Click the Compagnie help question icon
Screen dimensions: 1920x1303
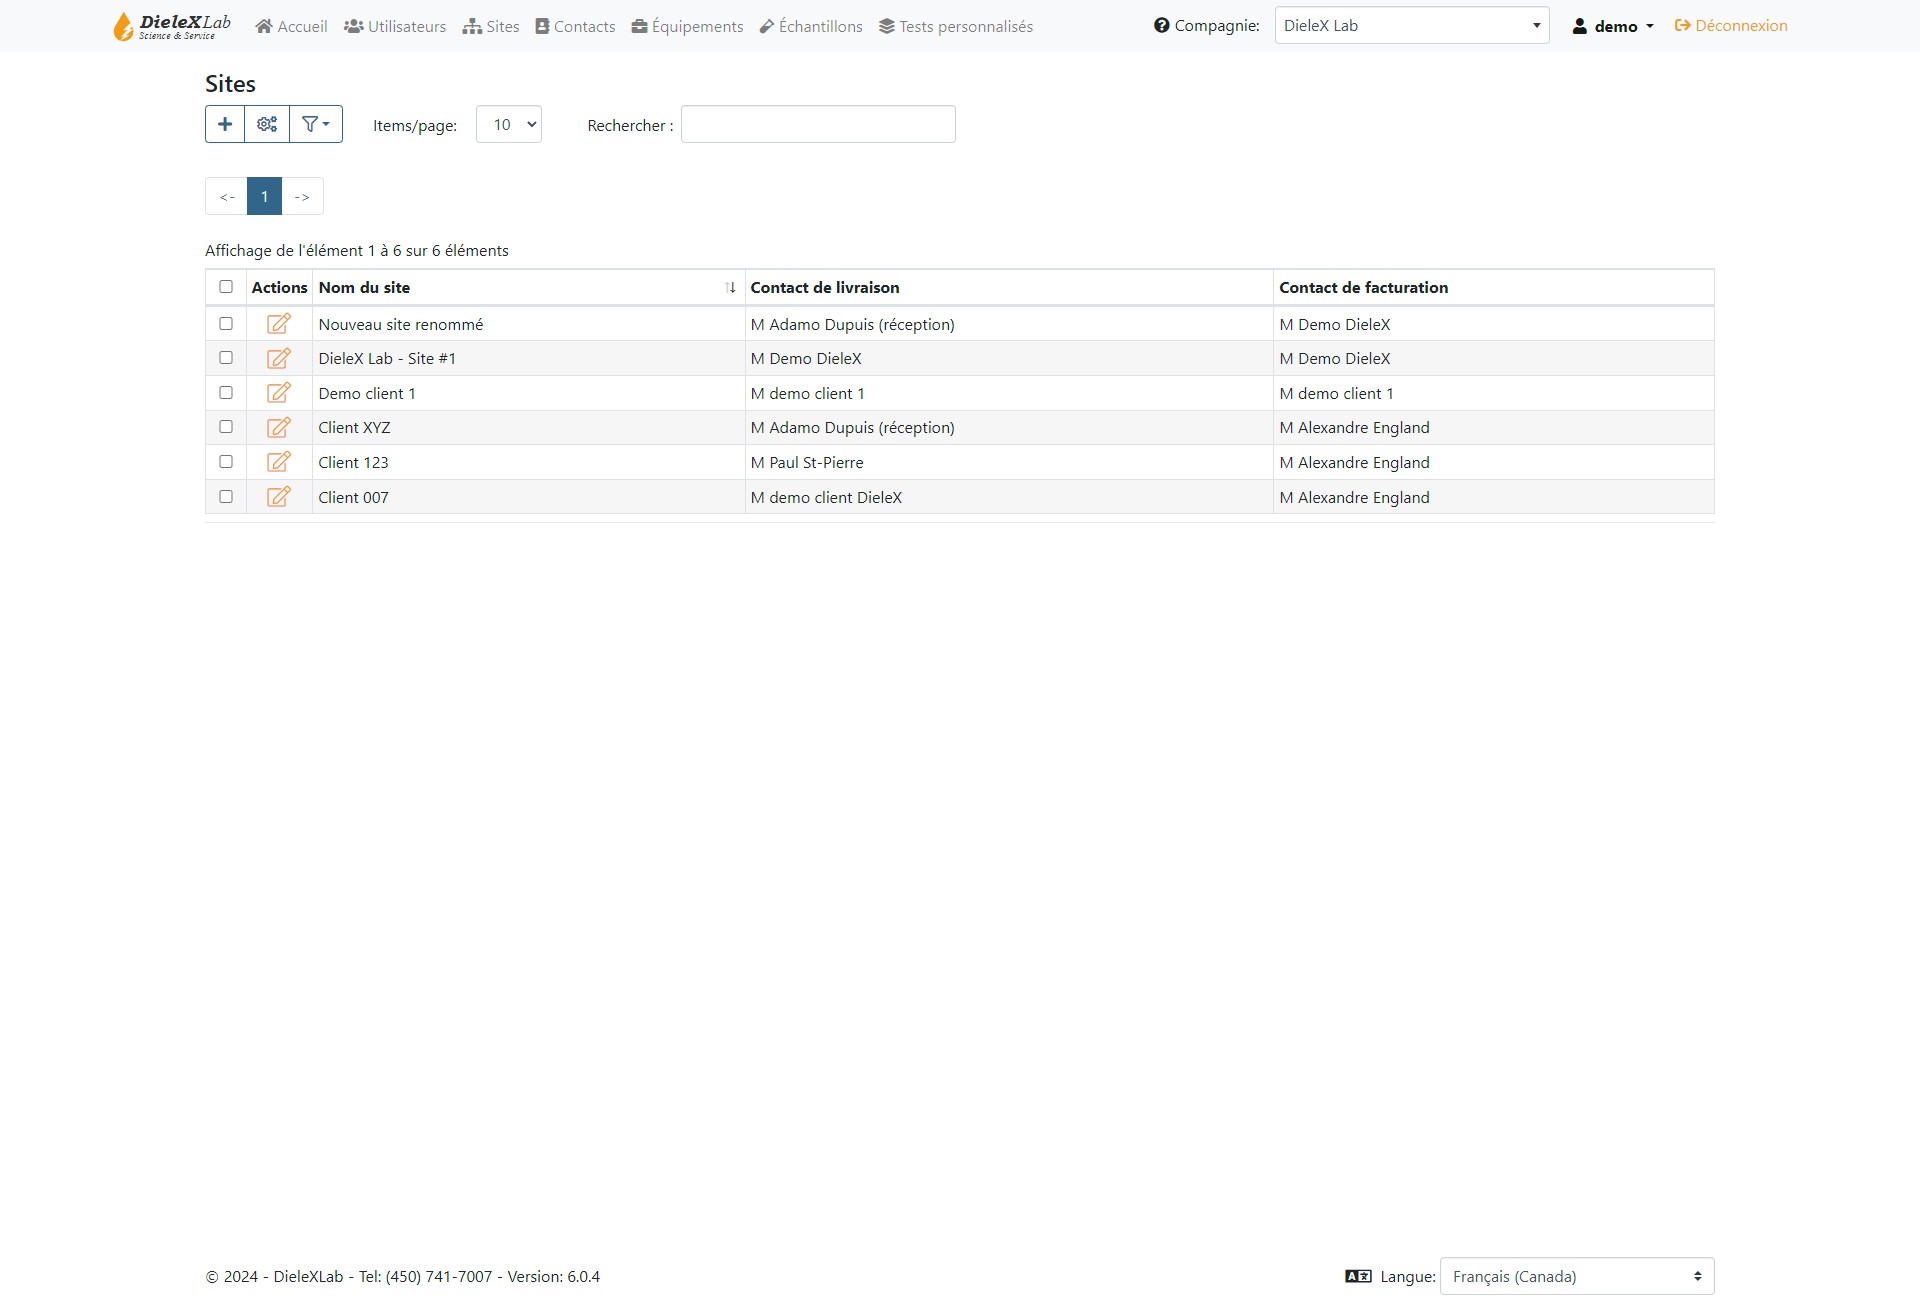[x=1161, y=25]
